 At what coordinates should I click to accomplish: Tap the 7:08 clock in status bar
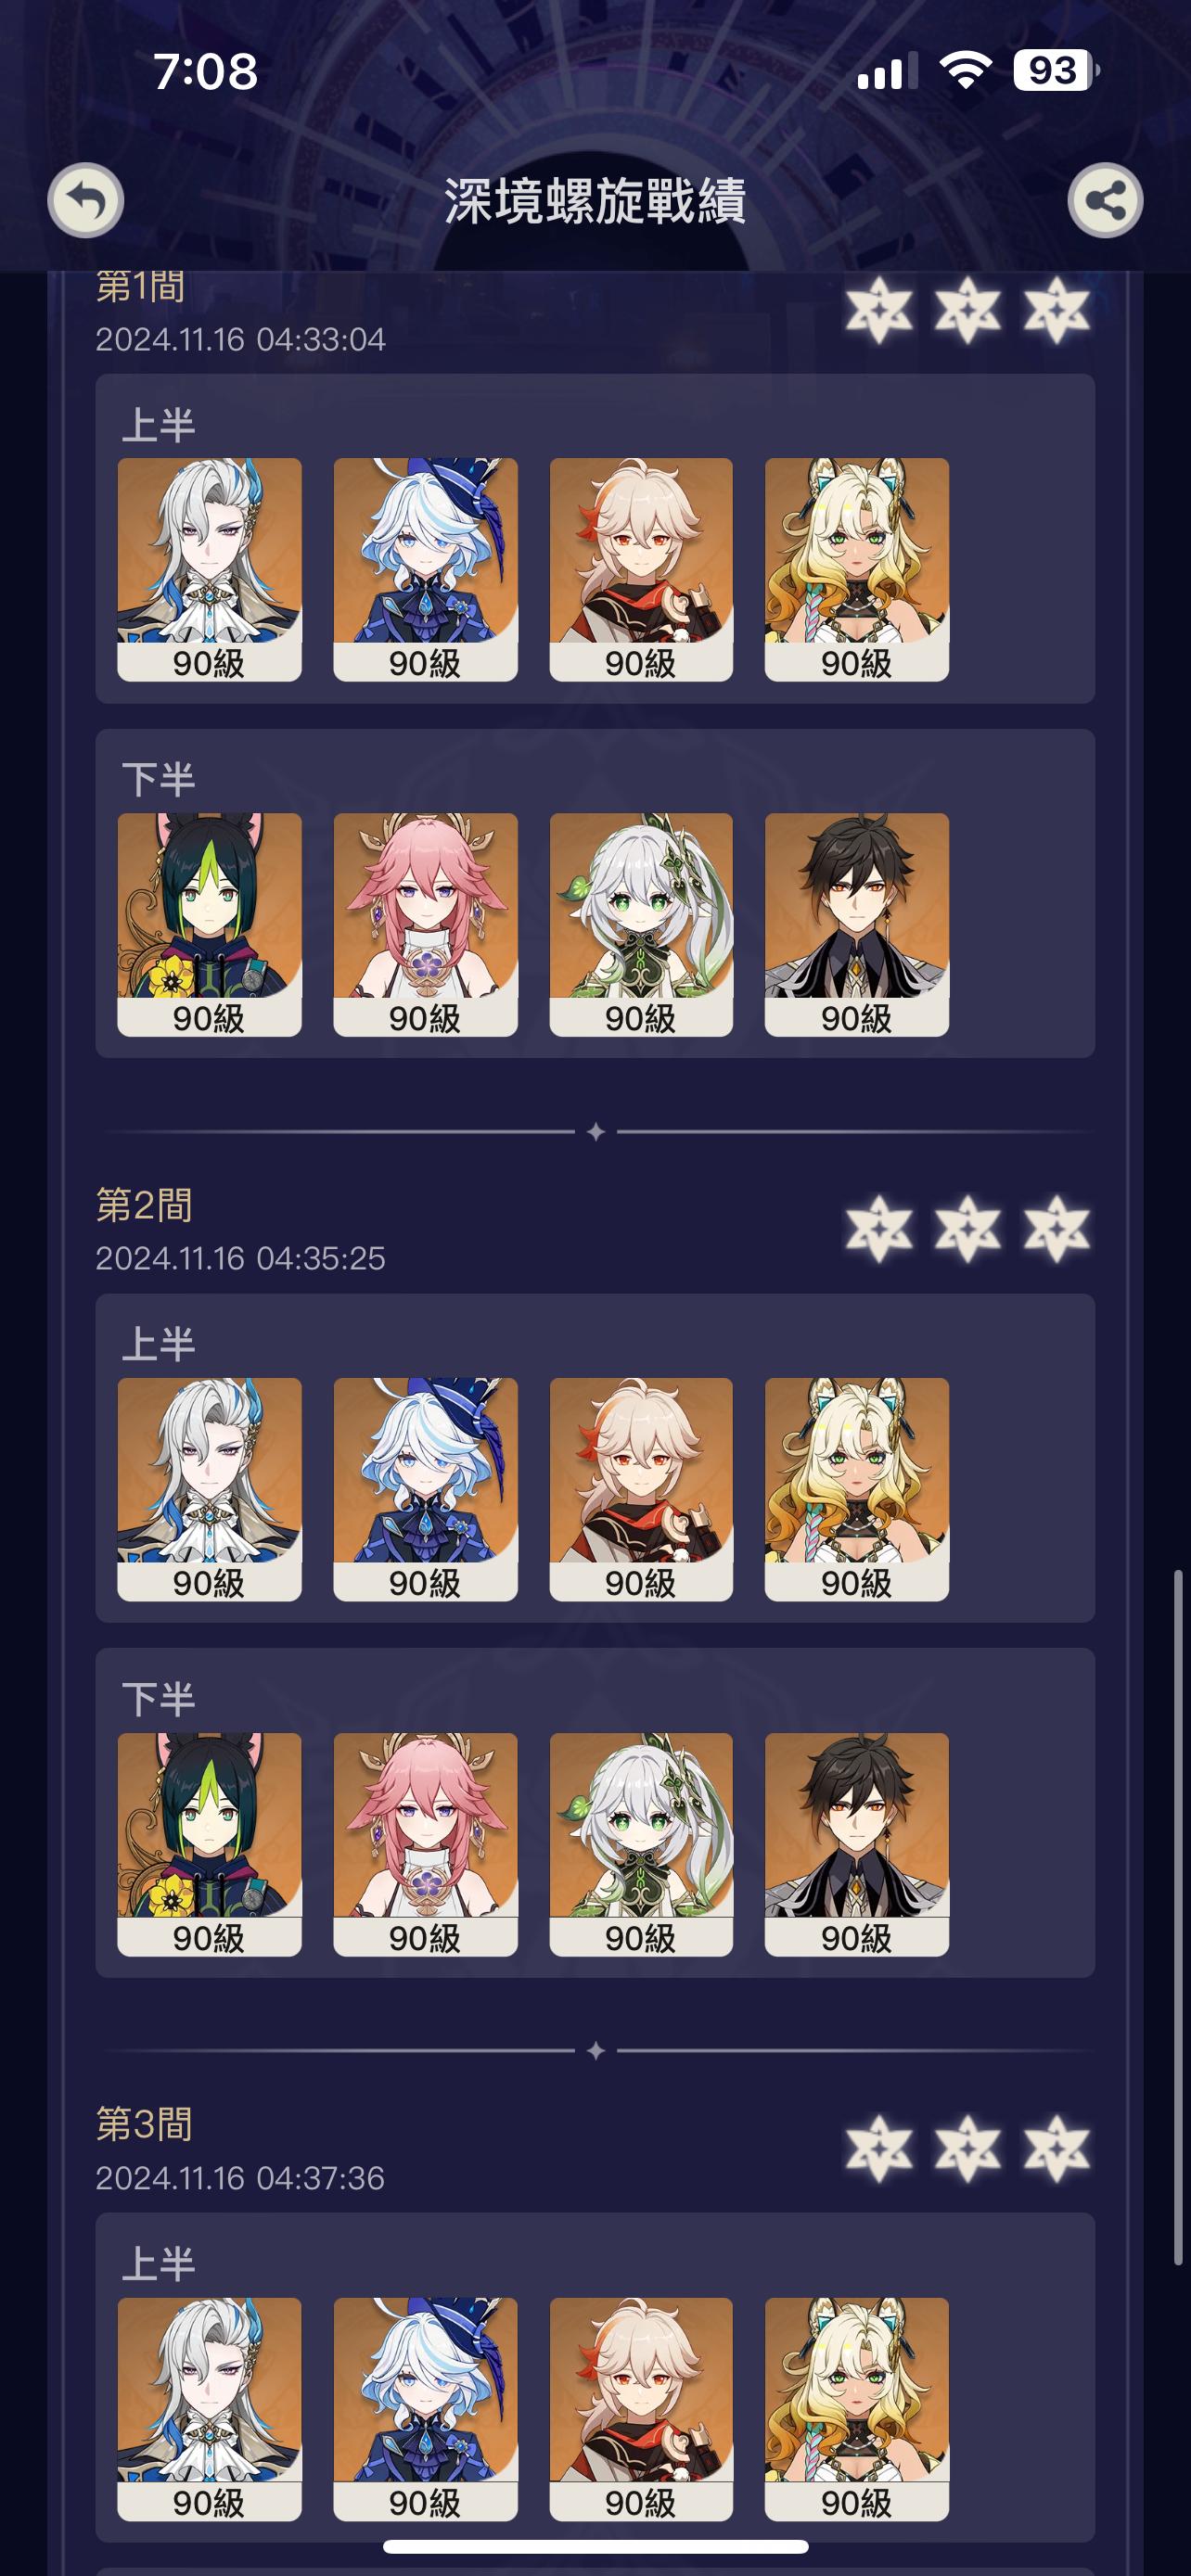[x=205, y=72]
